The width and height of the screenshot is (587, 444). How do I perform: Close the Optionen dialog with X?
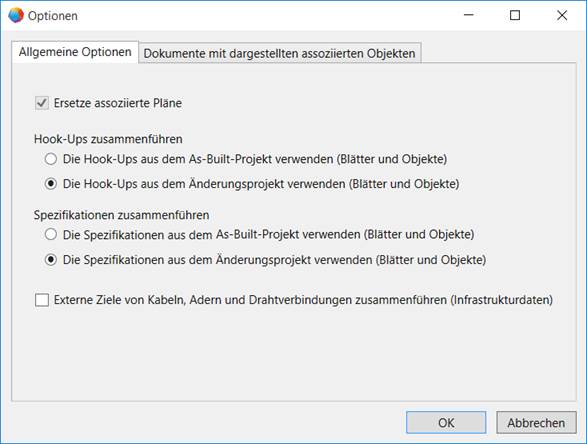click(562, 15)
